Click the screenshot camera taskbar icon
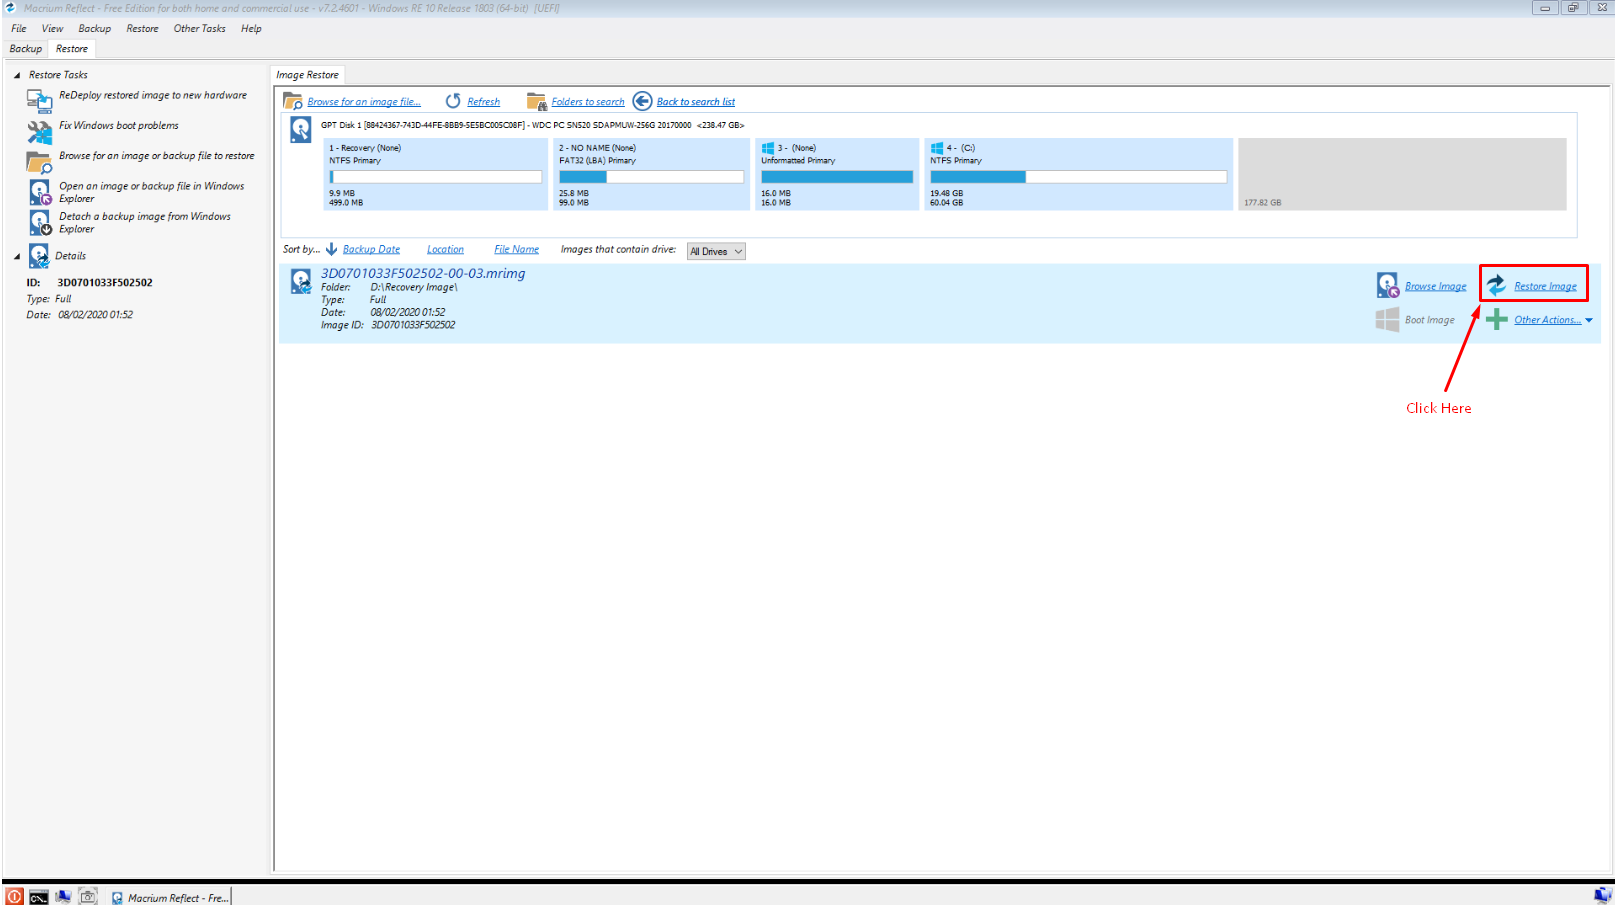The height and width of the screenshot is (905, 1615). [x=88, y=897]
